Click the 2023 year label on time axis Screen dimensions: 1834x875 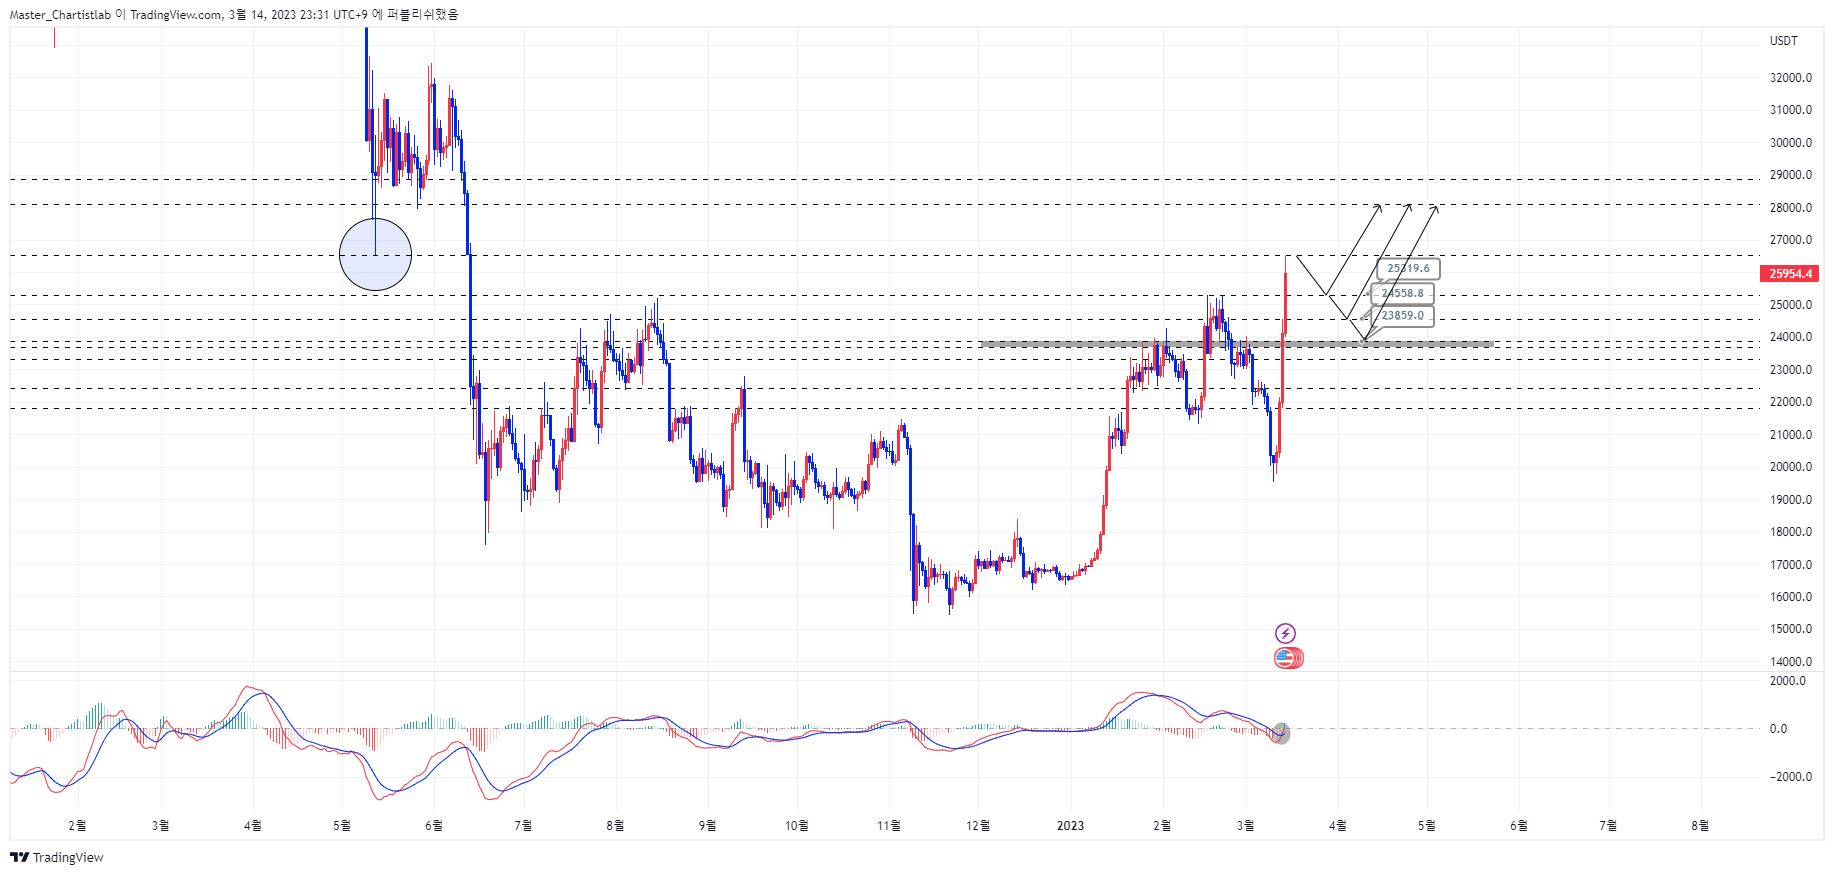pyautogui.click(x=1070, y=826)
